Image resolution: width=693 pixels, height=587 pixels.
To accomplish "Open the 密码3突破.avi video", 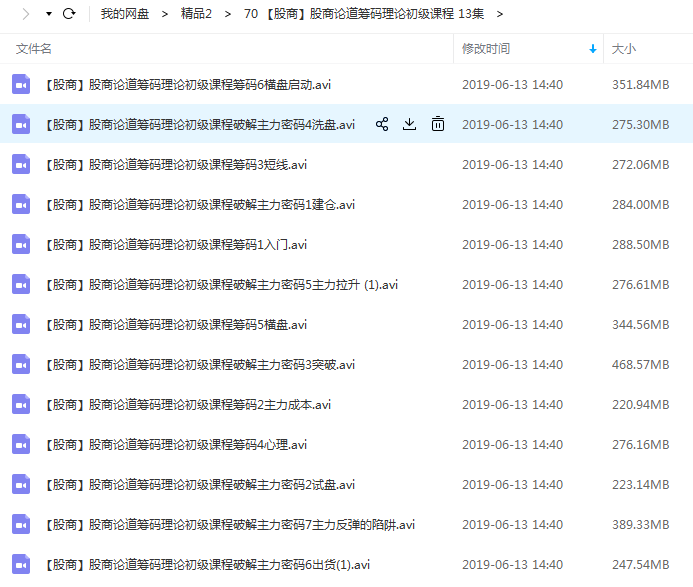I will pyautogui.click(x=200, y=365).
